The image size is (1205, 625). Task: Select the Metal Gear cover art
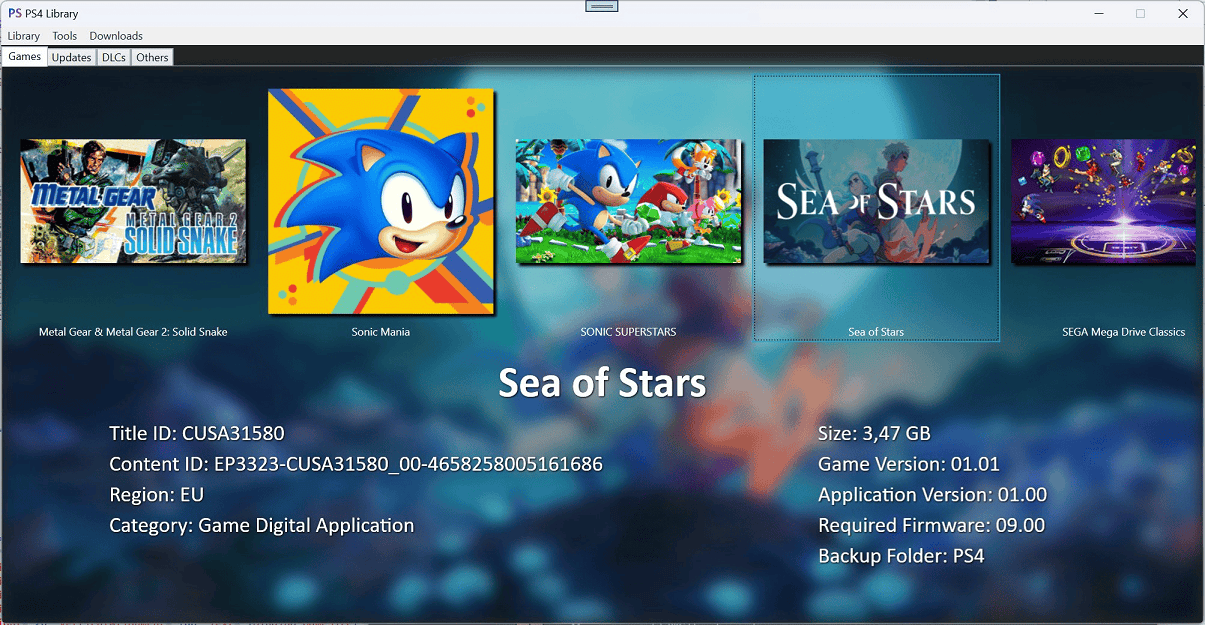(x=133, y=201)
